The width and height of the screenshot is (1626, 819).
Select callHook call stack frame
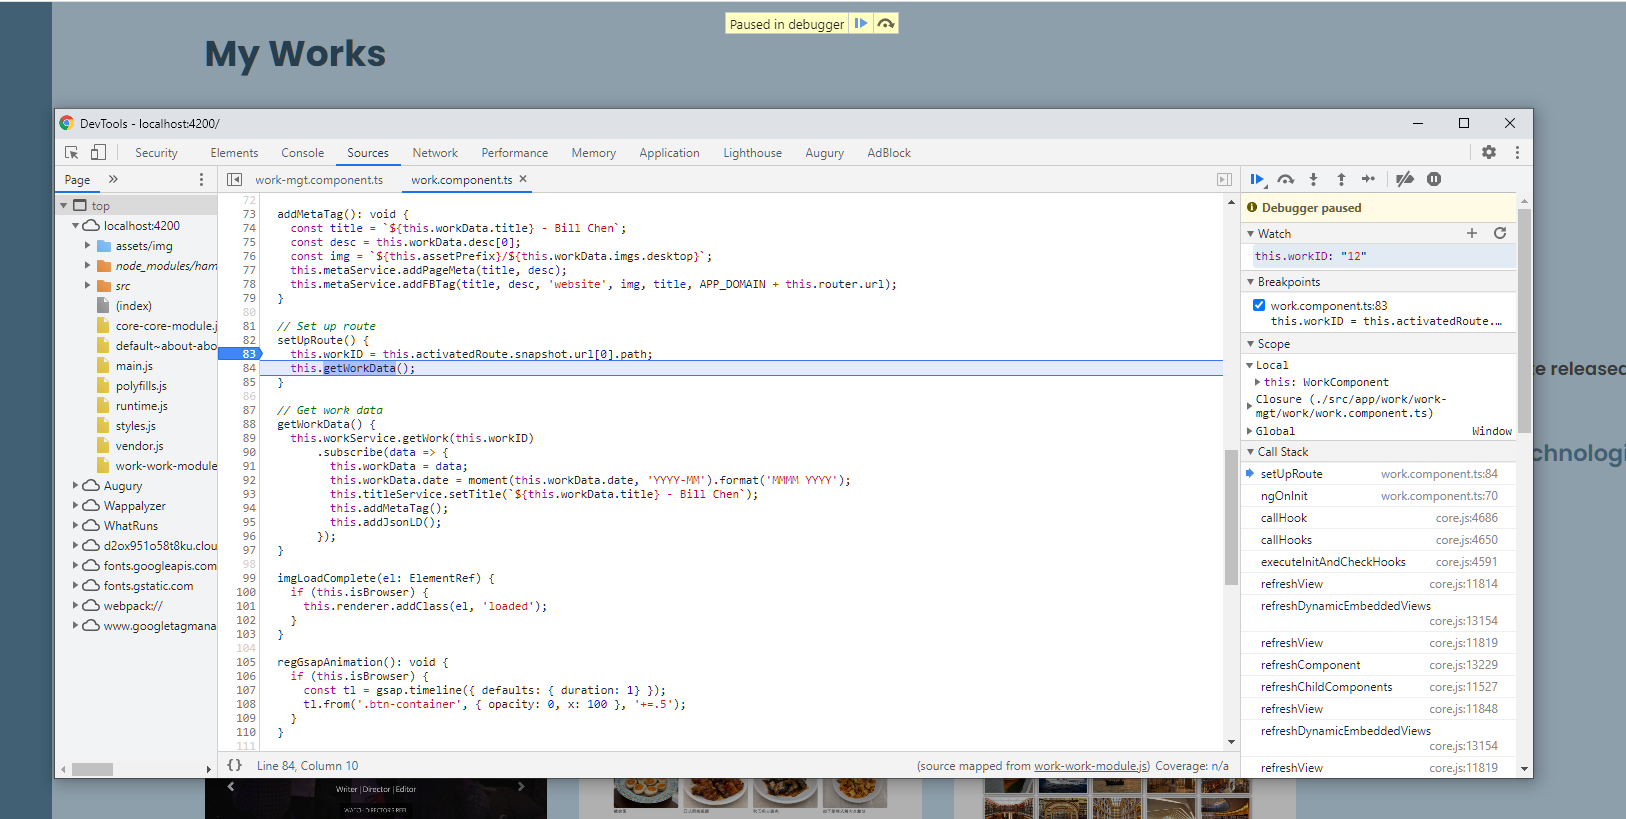pyautogui.click(x=1379, y=518)
